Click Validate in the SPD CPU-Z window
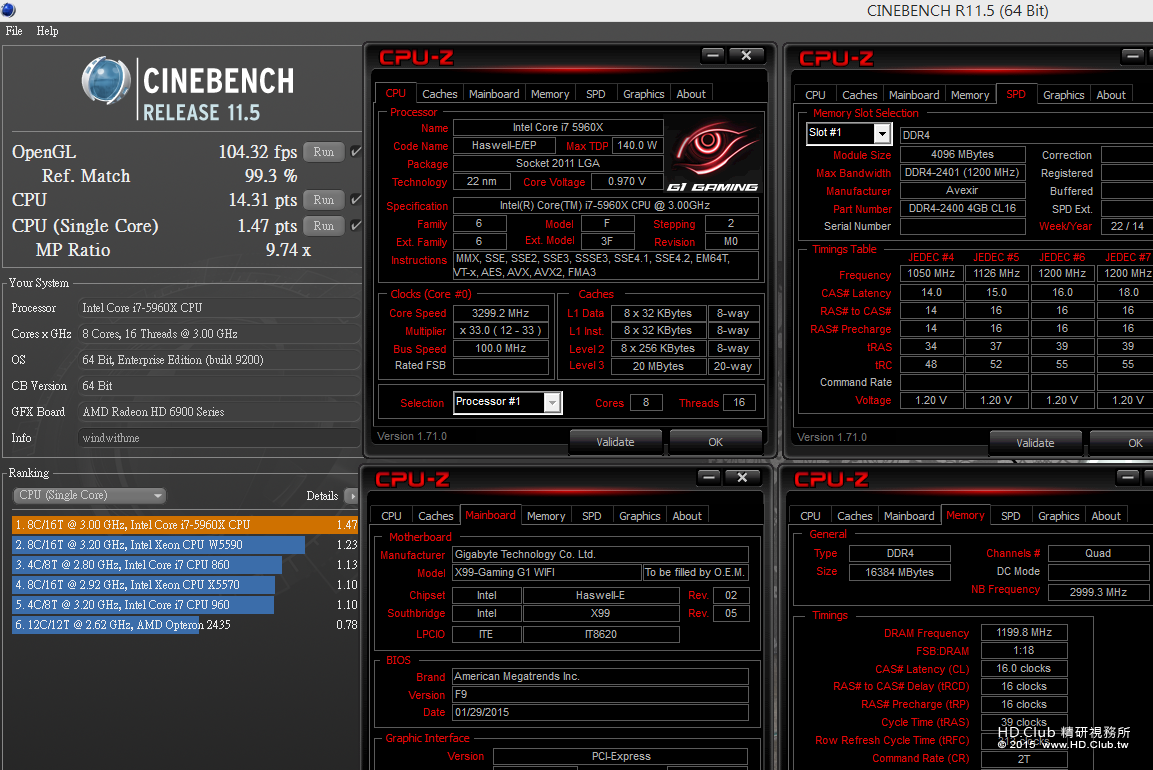 (1035, 443)
